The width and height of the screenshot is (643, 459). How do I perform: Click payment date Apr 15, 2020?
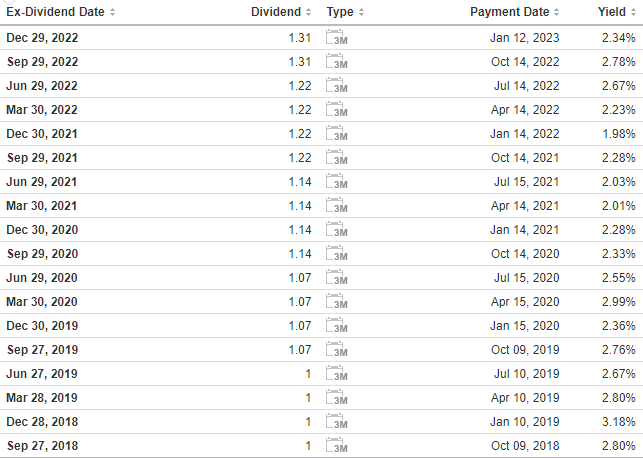point(525,302)
